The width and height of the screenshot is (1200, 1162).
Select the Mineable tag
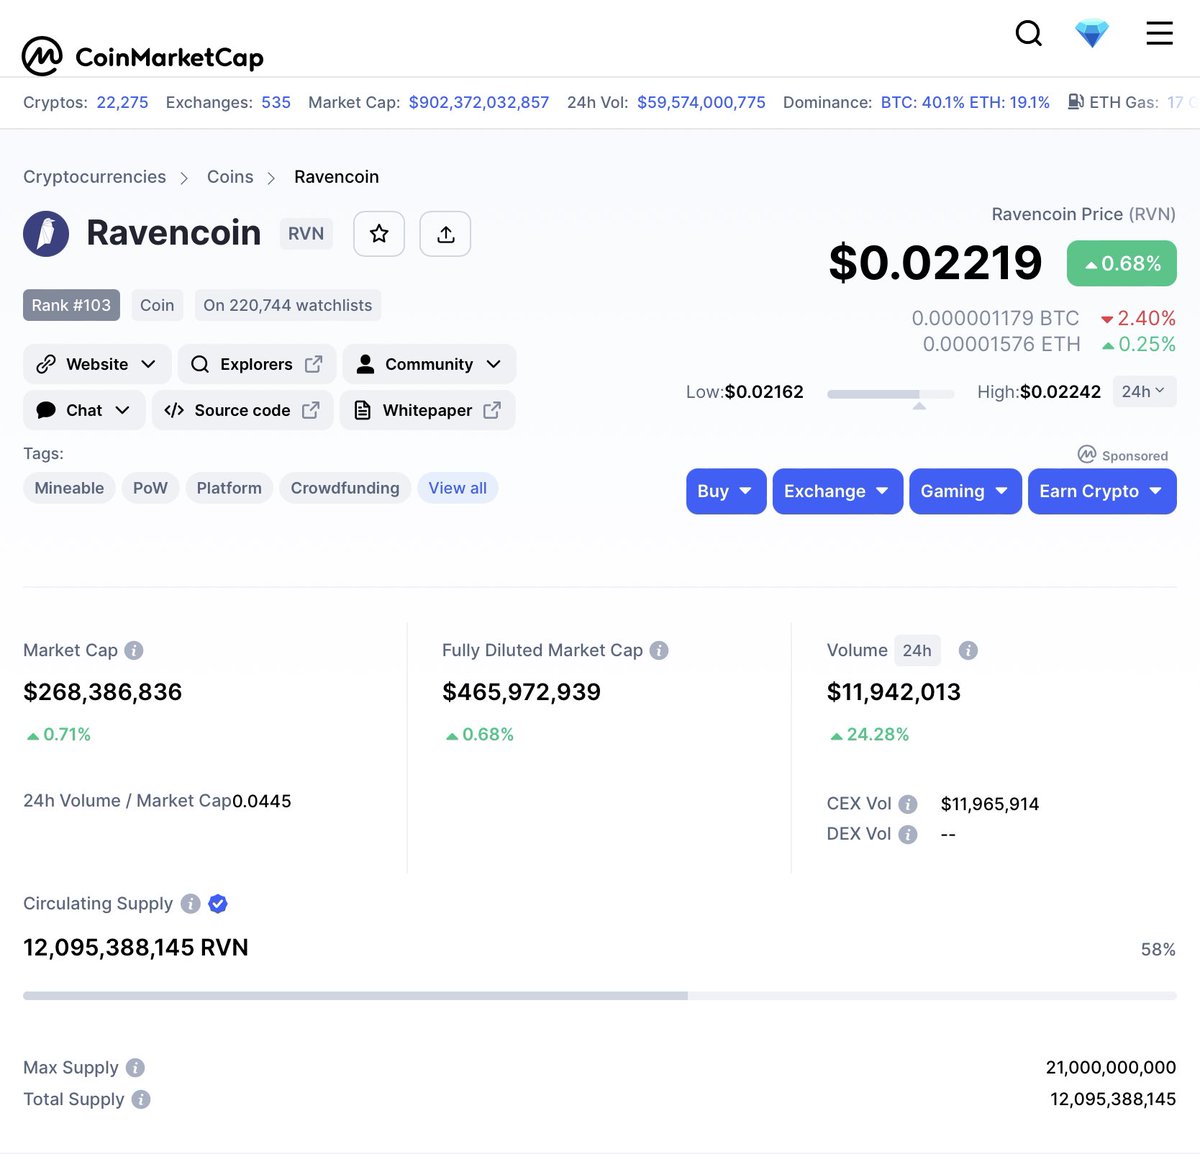pos(69,488)
